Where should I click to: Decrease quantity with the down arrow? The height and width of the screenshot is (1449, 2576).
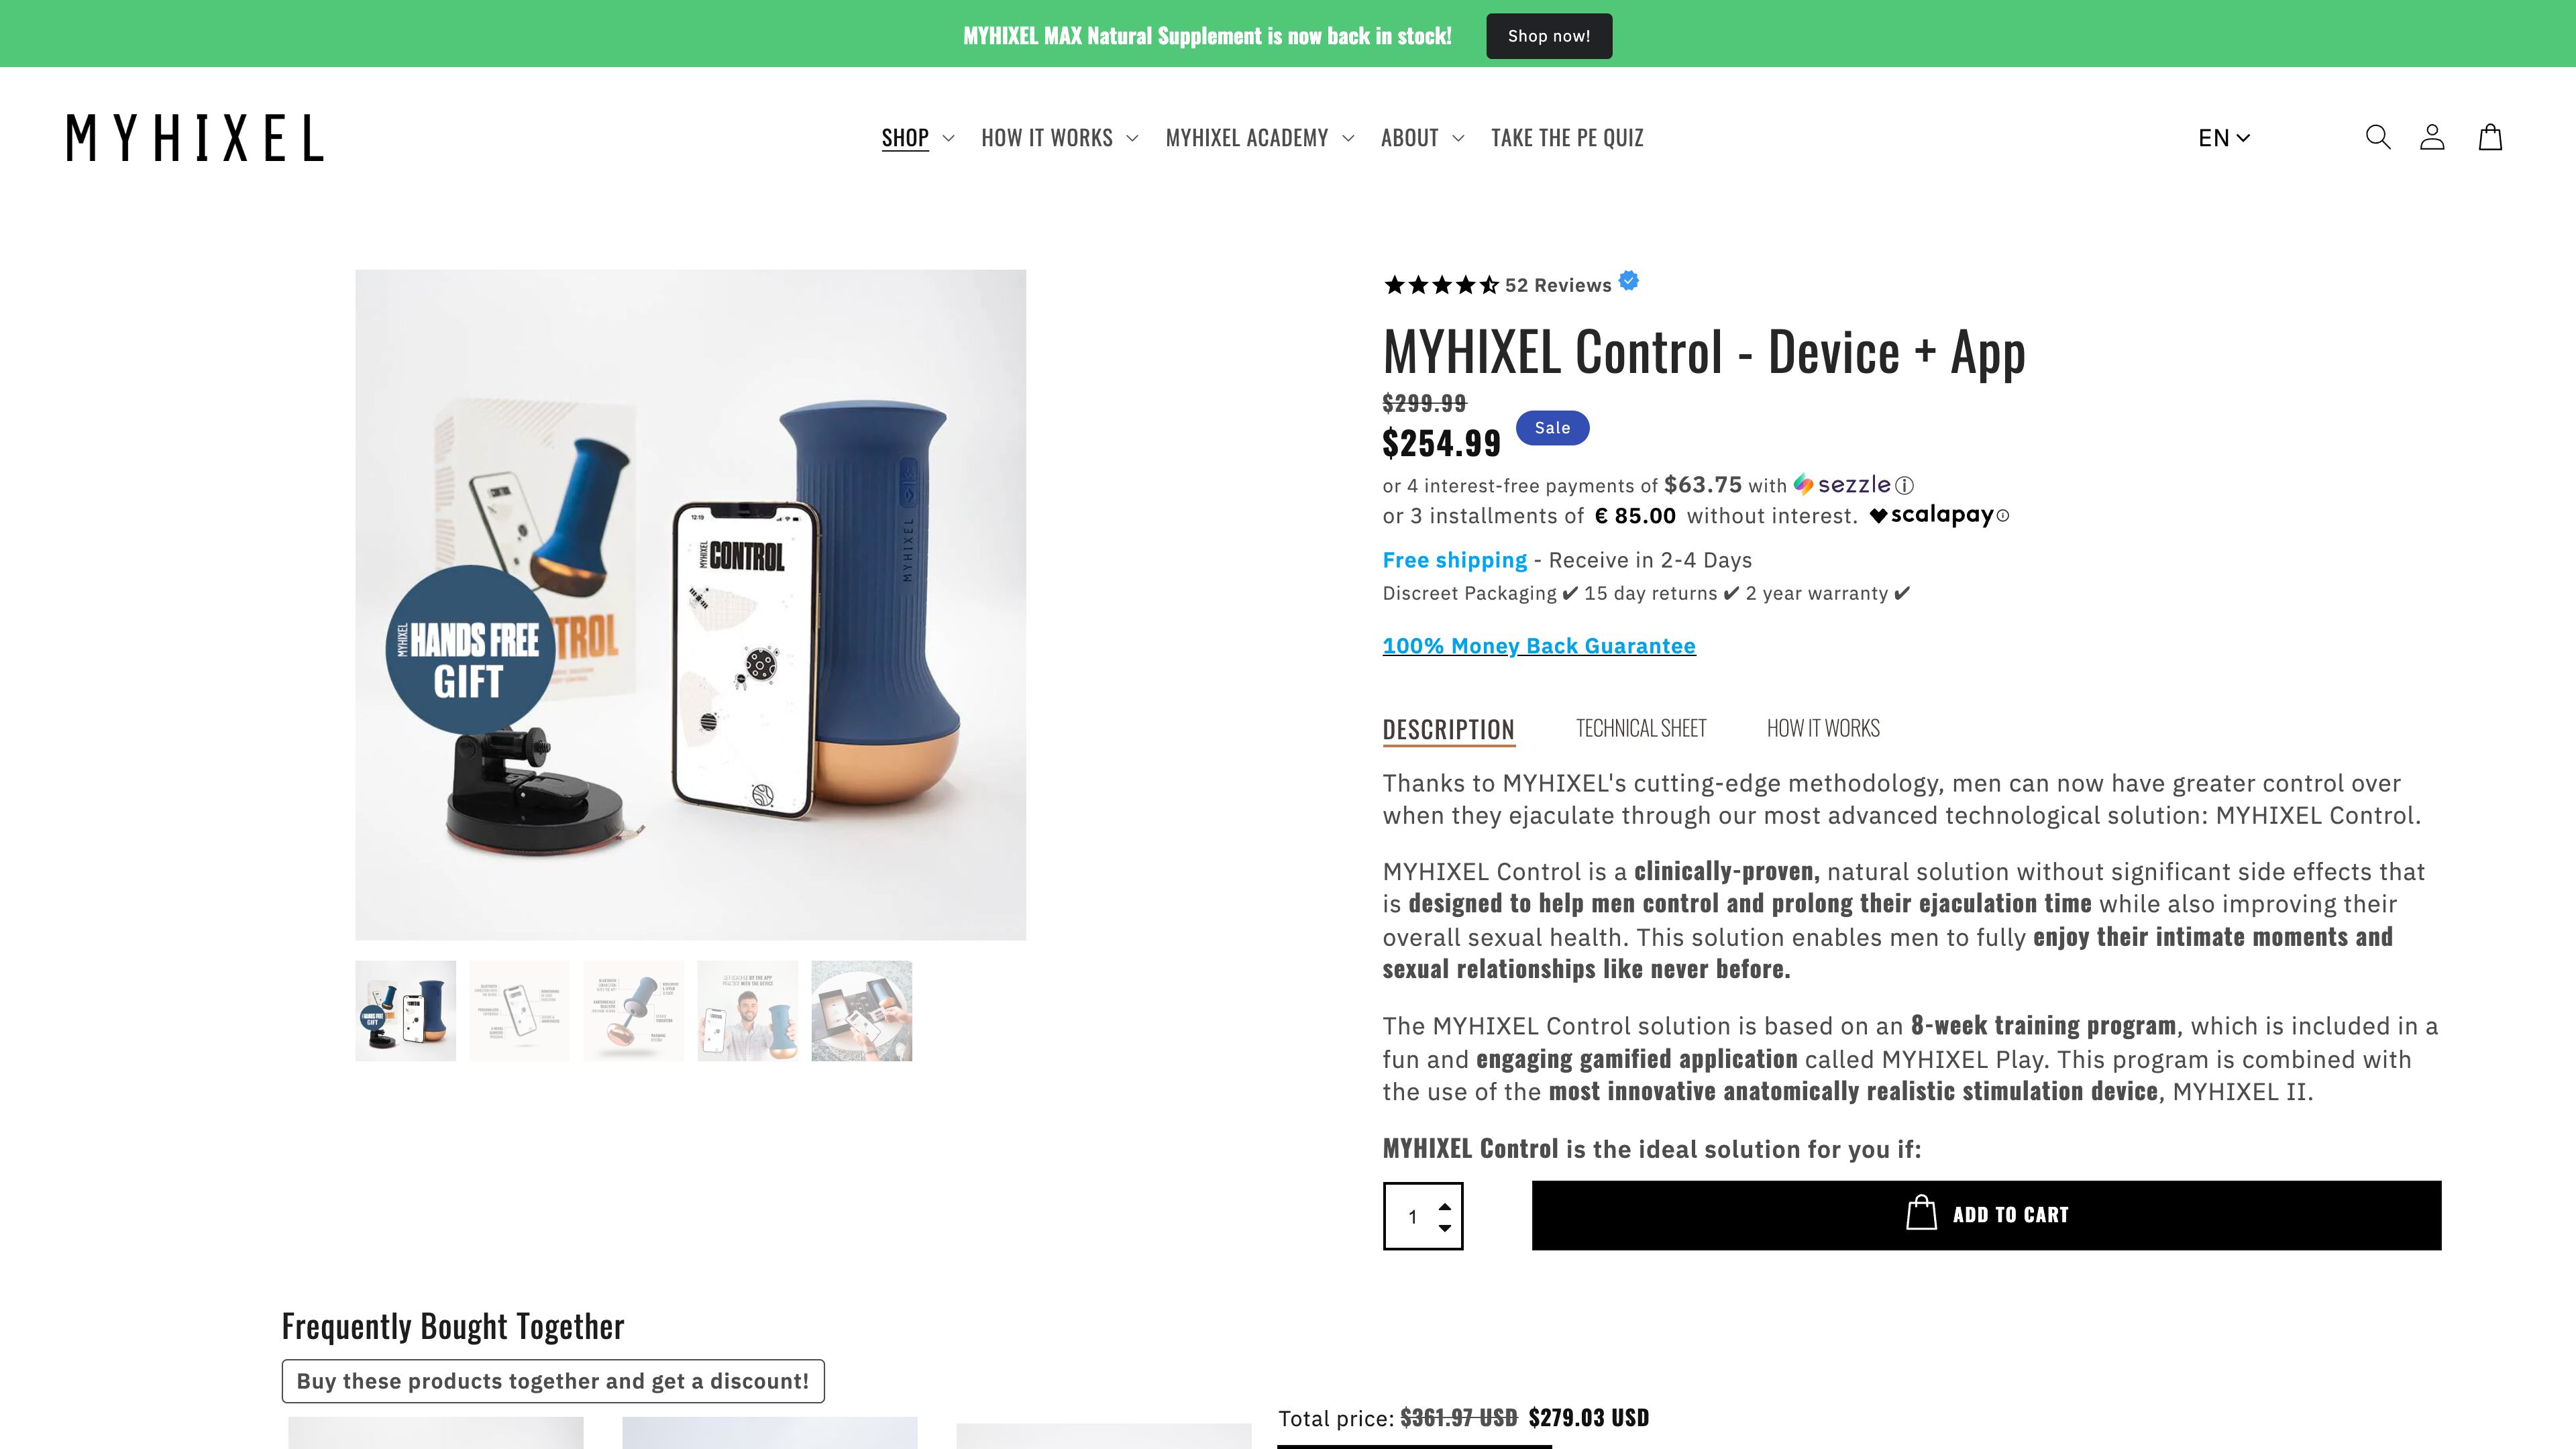click(x=1445, y=1228)
